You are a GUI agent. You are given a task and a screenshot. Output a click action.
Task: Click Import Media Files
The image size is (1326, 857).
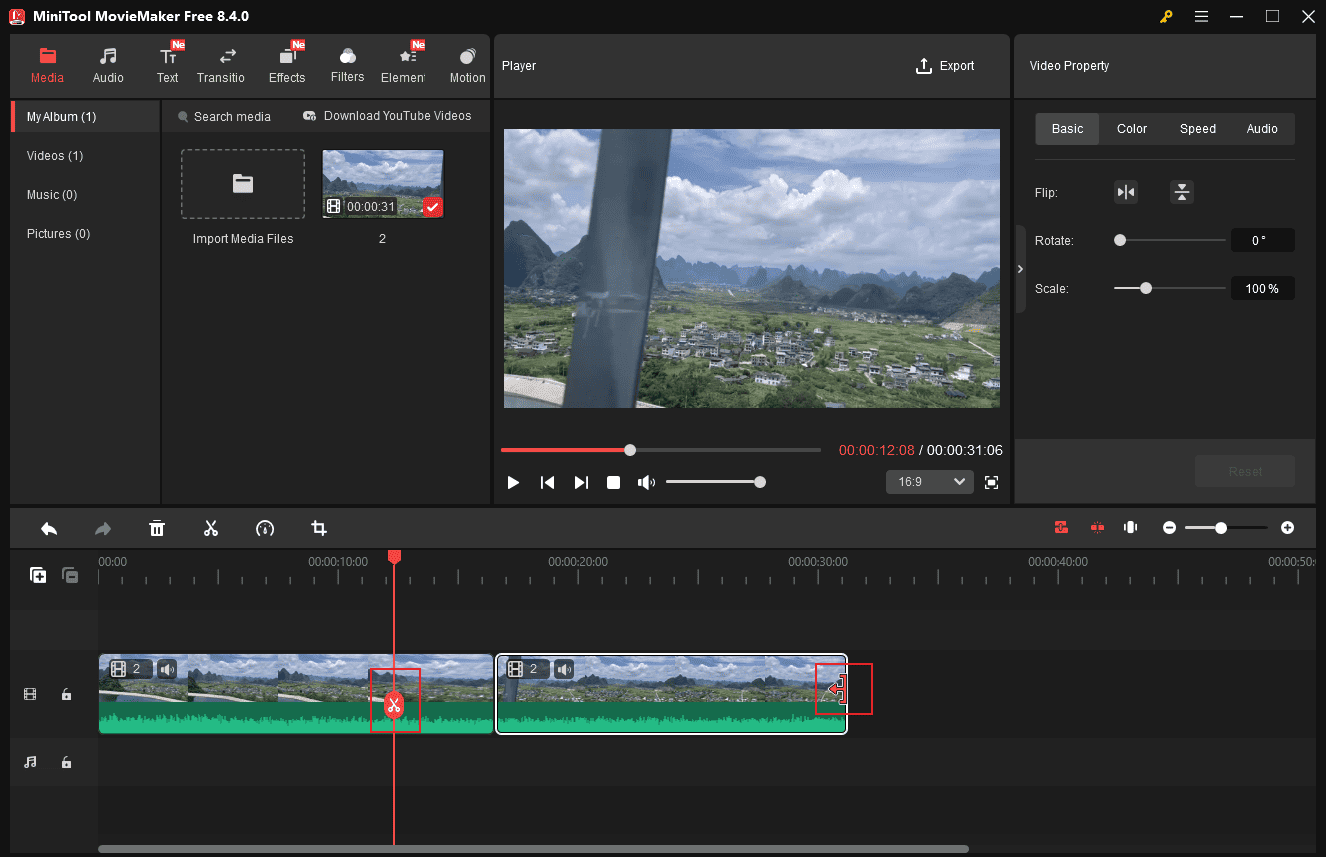(242, 184)
